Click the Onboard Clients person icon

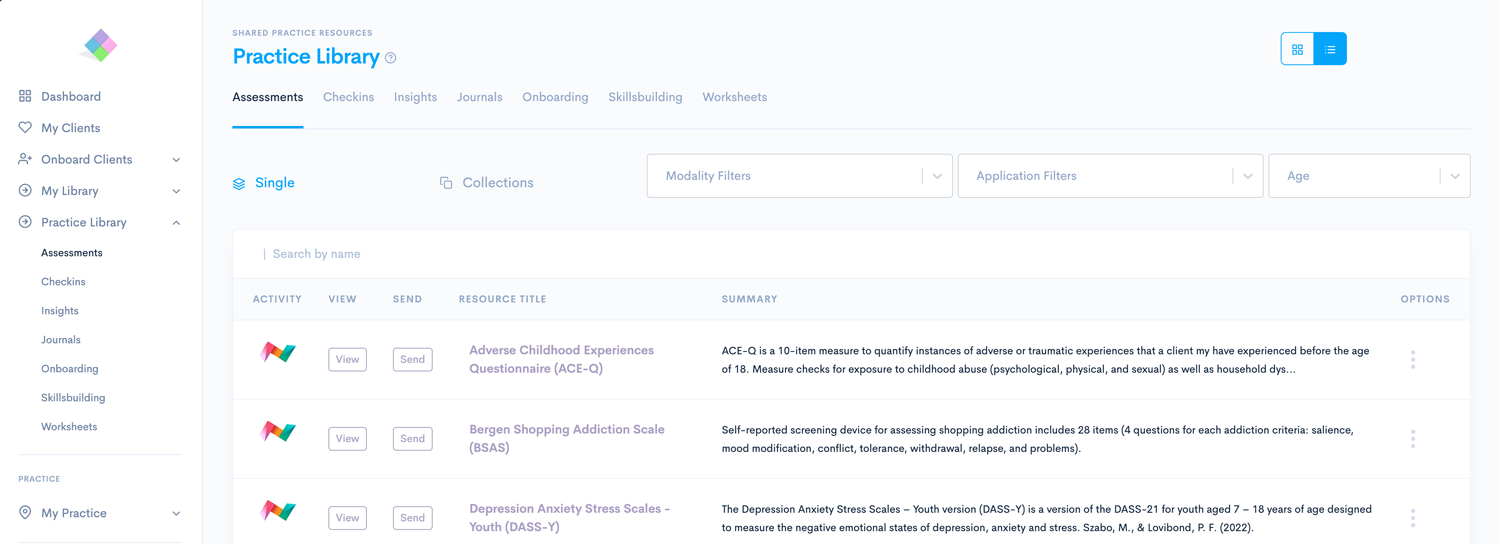coord(25,159)
